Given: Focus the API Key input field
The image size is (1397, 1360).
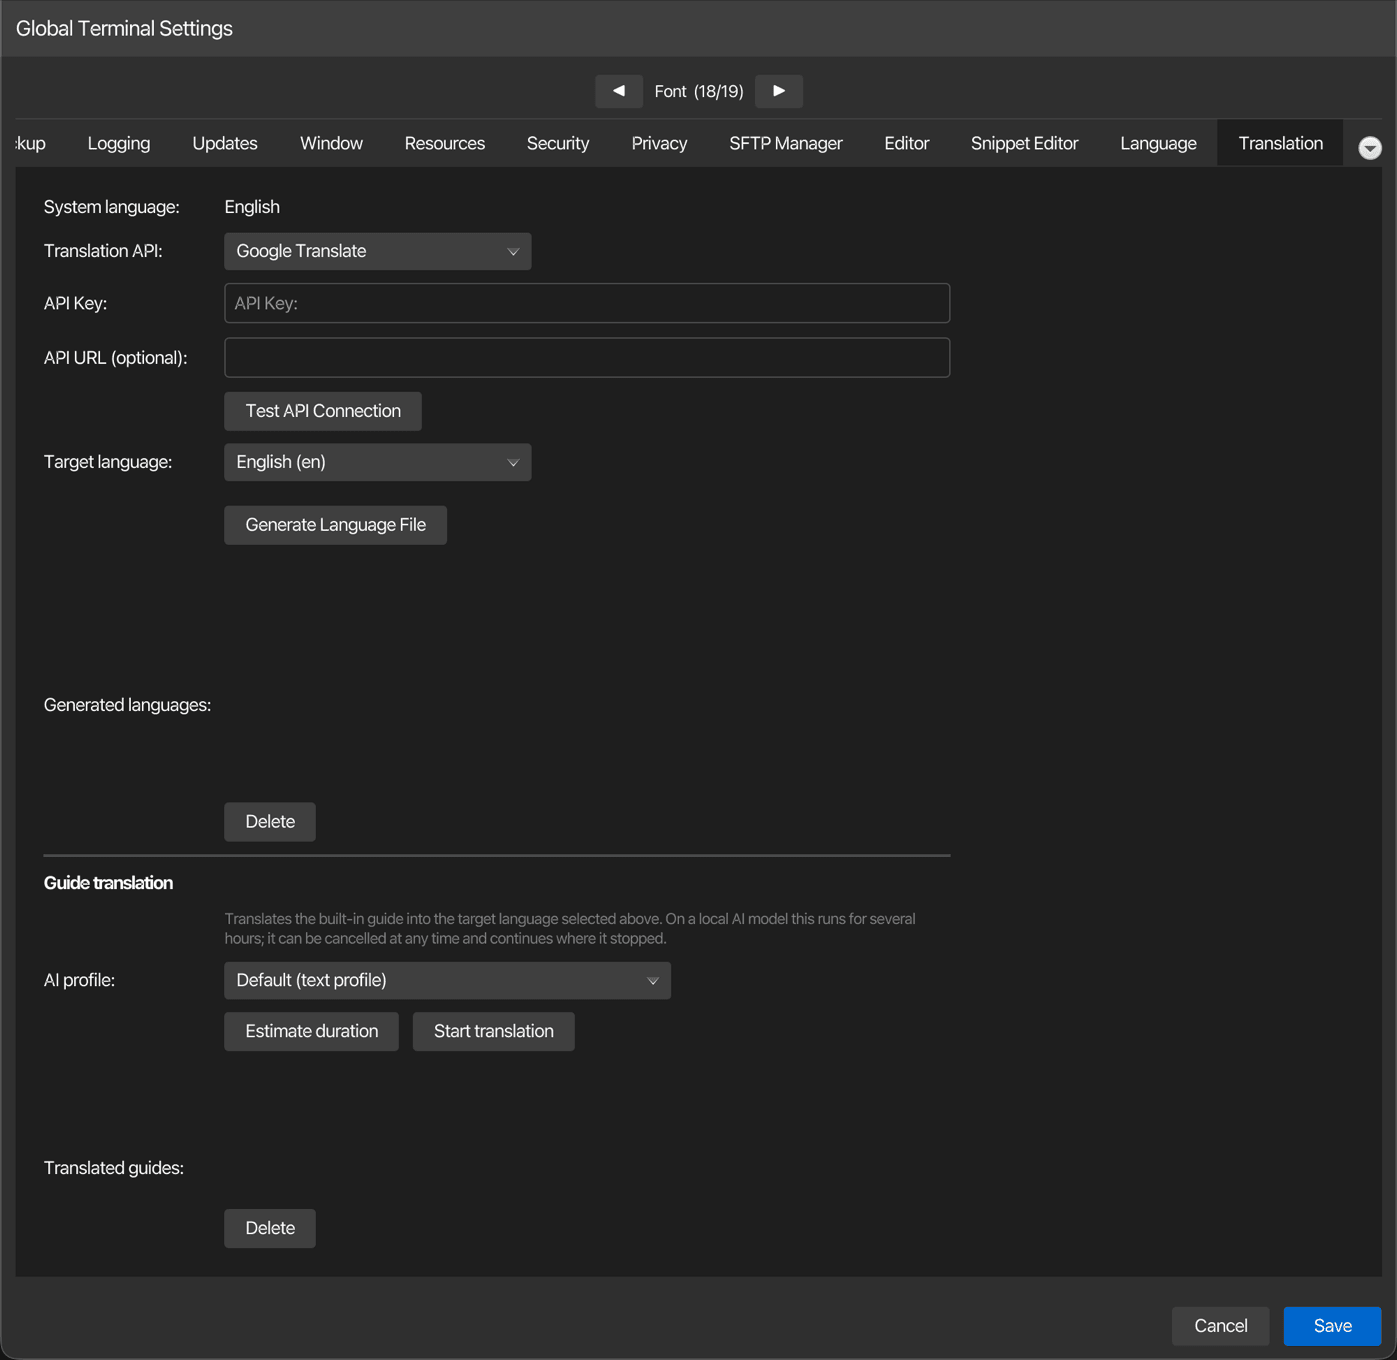Looking at the screenshot, I should point(587,303).
